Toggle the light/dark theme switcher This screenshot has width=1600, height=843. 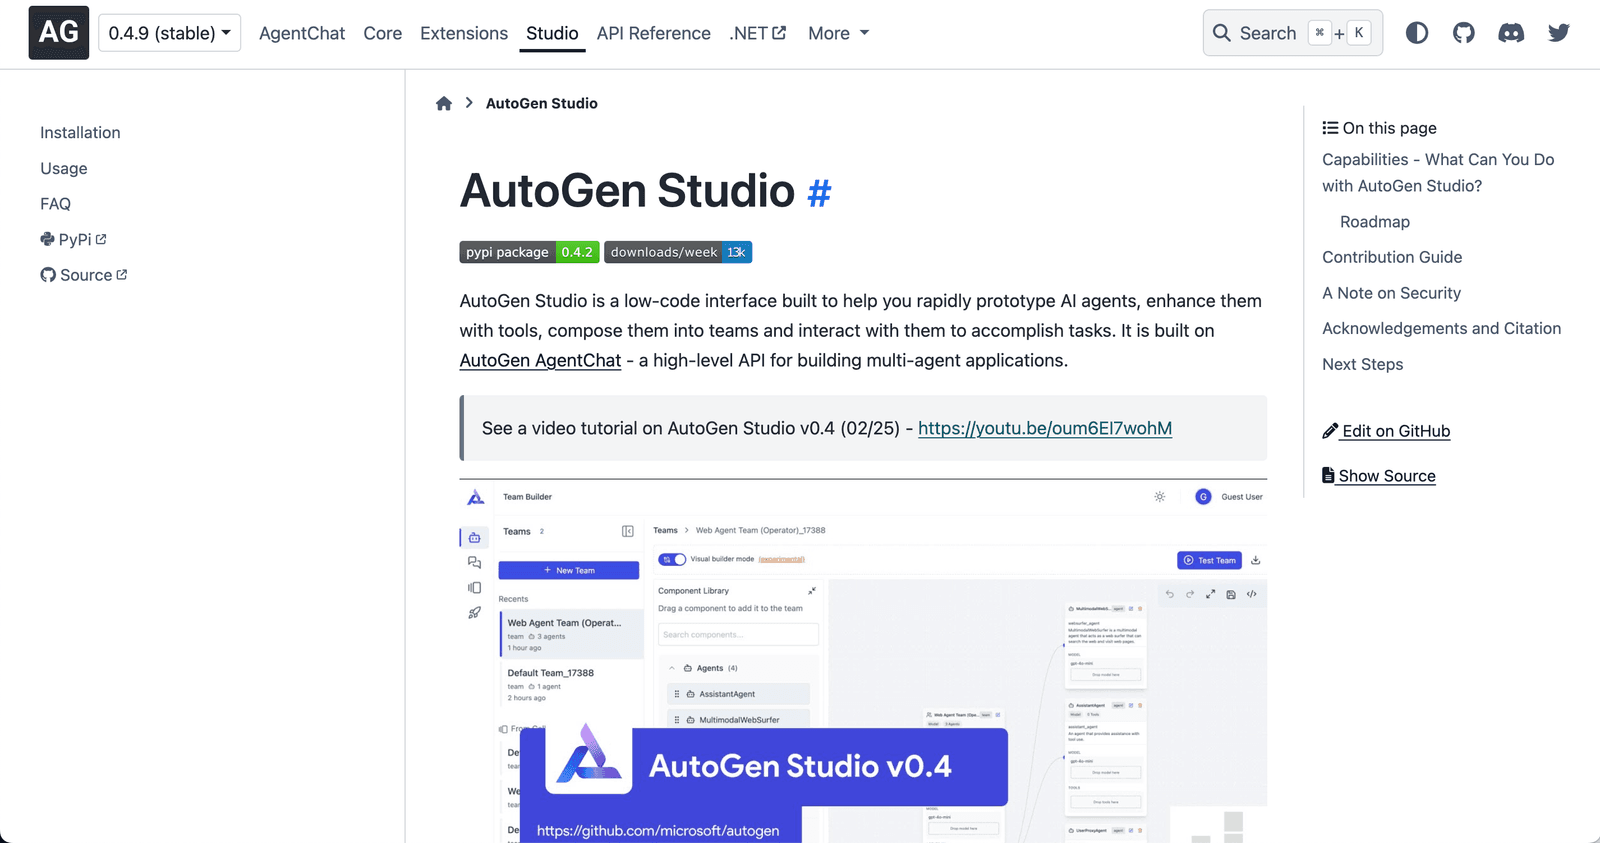(x=1416, y=33)
